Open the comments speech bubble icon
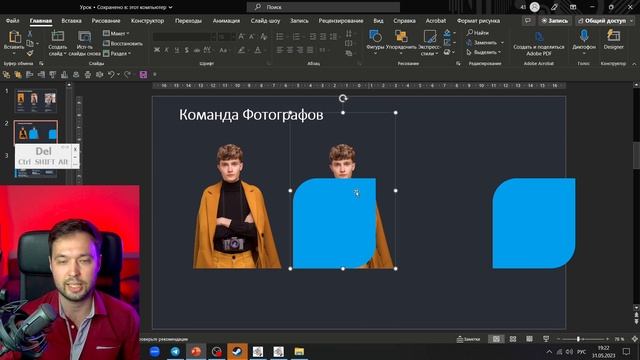640x360 pixels. click(528, 20)
